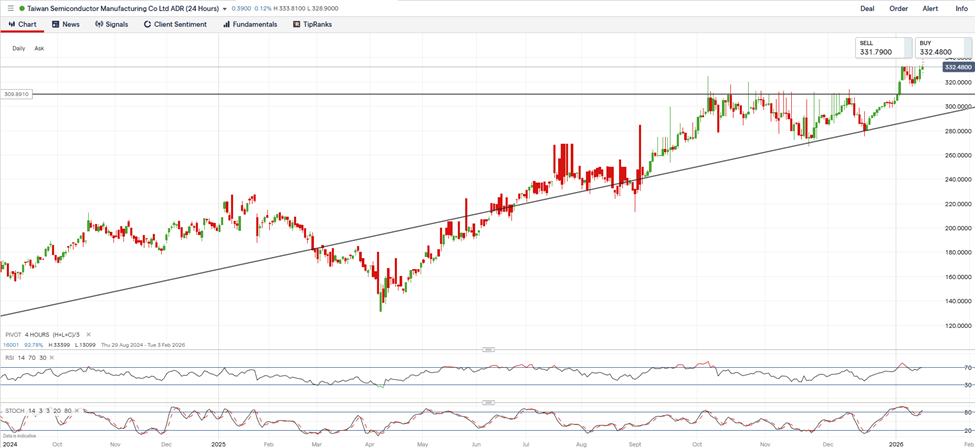975x448 pixels.
Task: Open the Client Sentiment tab label
Action: pyautogui.click(x=180, y=24)
